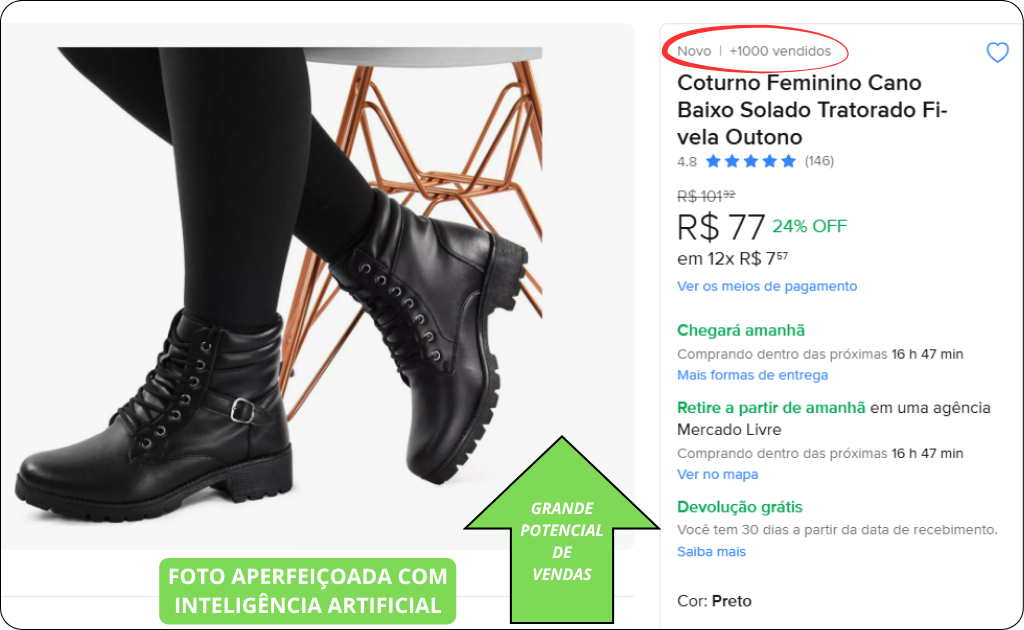The height and width of the screenshot is (630, 1024).
Task: Click the 'R$ 77' price
Action: click(720, 227)
